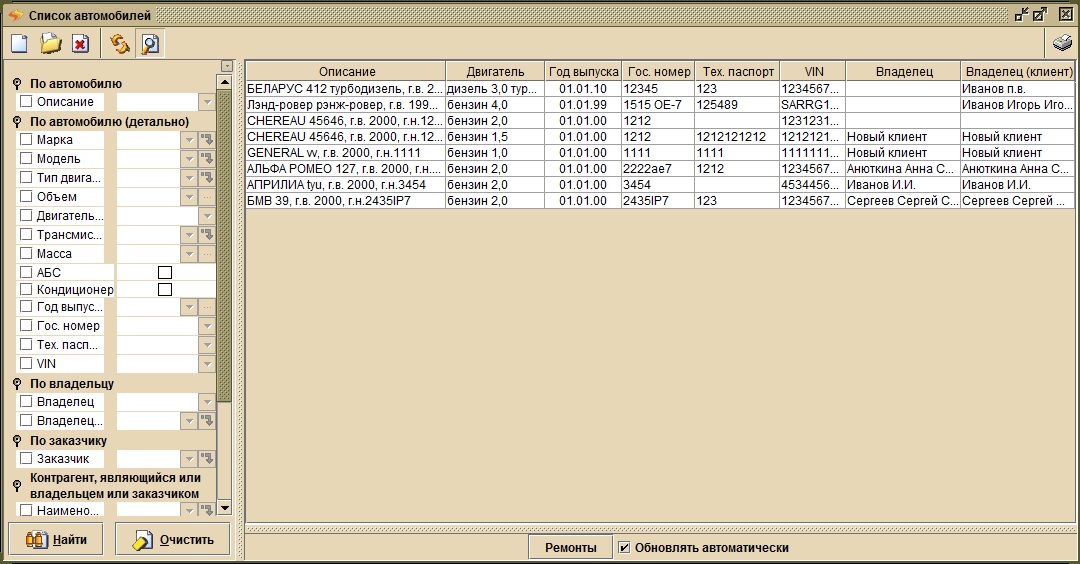Enable the Объем filter checkbox
Screen dimensions: 1080x564
(x=26, y=196)
